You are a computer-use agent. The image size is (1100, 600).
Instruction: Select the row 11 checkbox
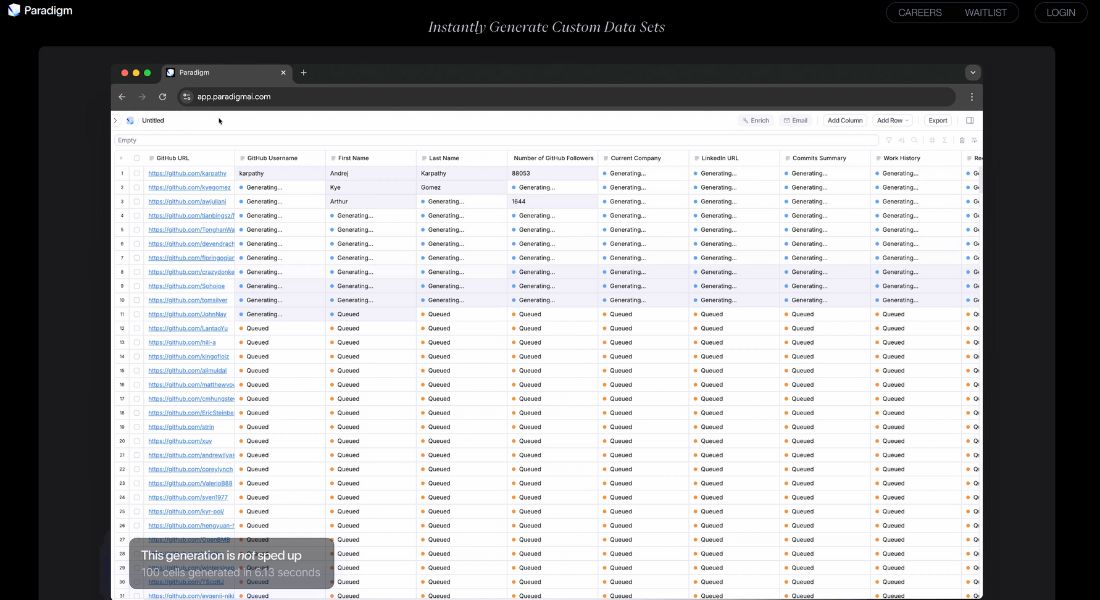point(137,314)
